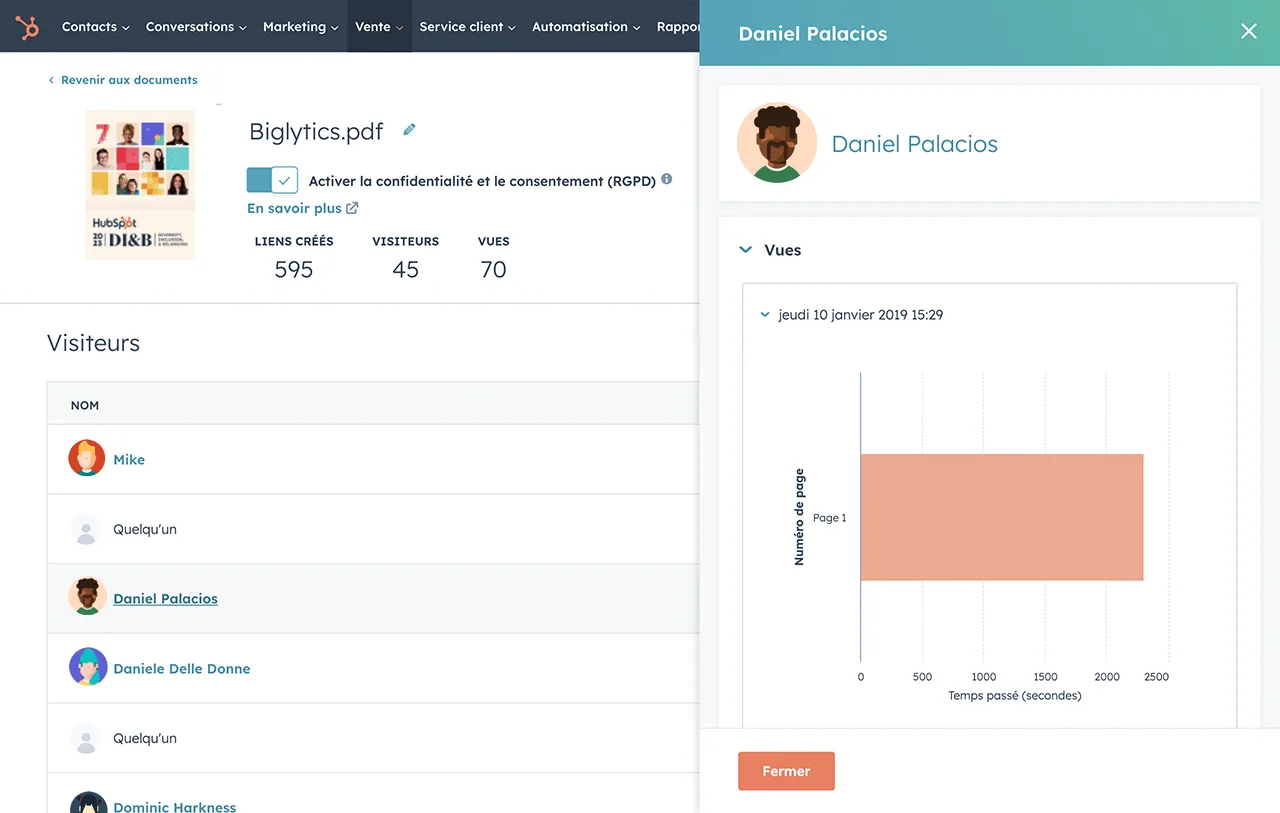Open the Contacts dropdown menu

(x=95, y=27)
